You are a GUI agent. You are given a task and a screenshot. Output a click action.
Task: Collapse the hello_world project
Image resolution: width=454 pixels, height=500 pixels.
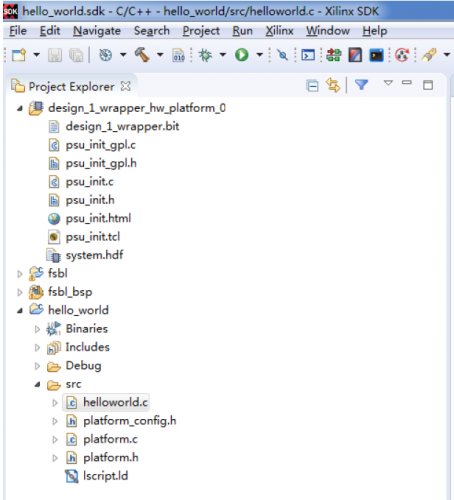pyautogui.click(x=20, y=311)
